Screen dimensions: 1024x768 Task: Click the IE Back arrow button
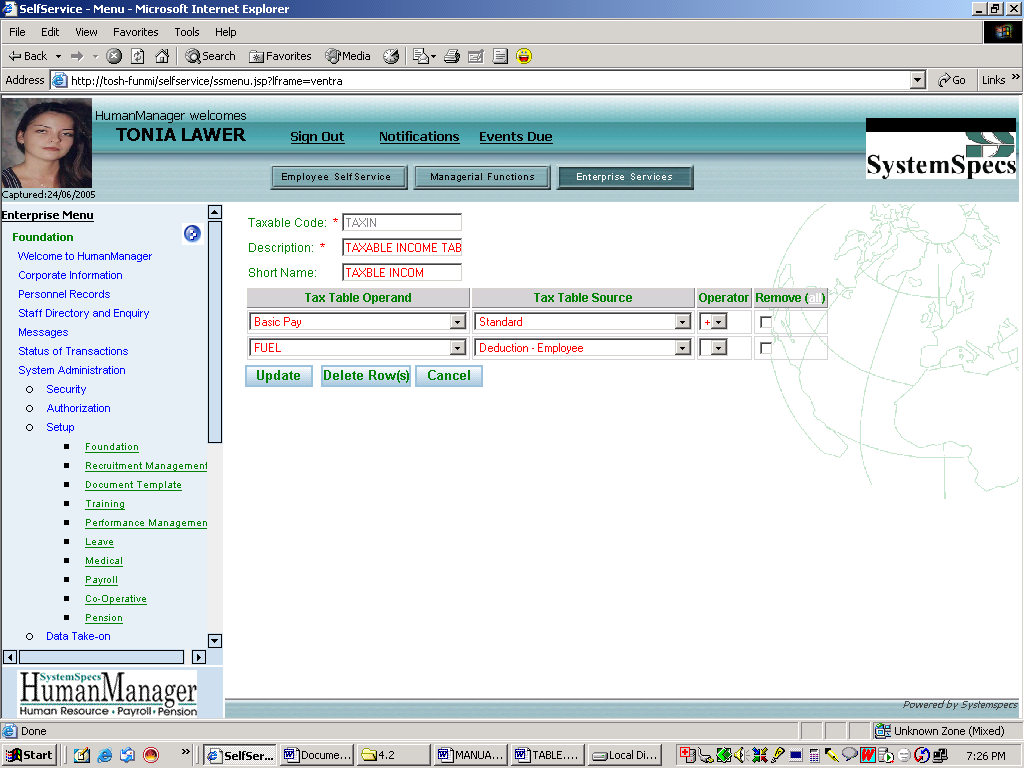tap(27, 56)
